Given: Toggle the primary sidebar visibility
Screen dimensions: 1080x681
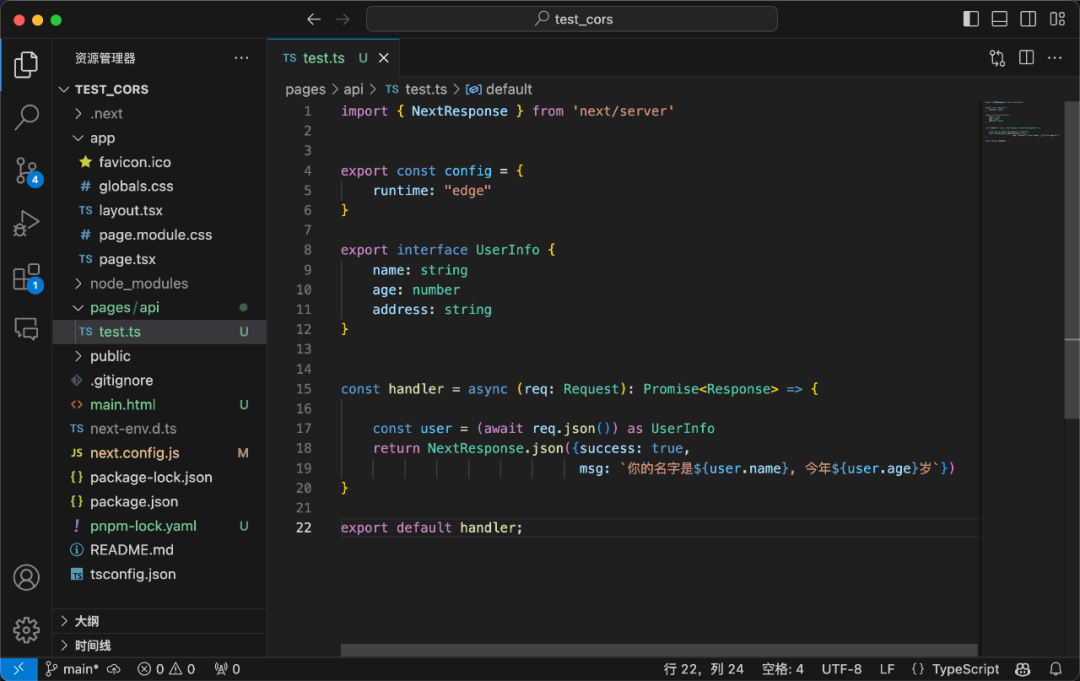Looking at the screenshot, I should point(971,19).
